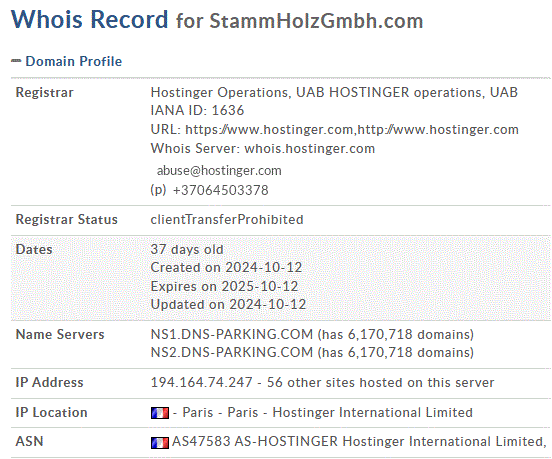
Task: Collapse the Domain Profile section
Action: (16, 61)
